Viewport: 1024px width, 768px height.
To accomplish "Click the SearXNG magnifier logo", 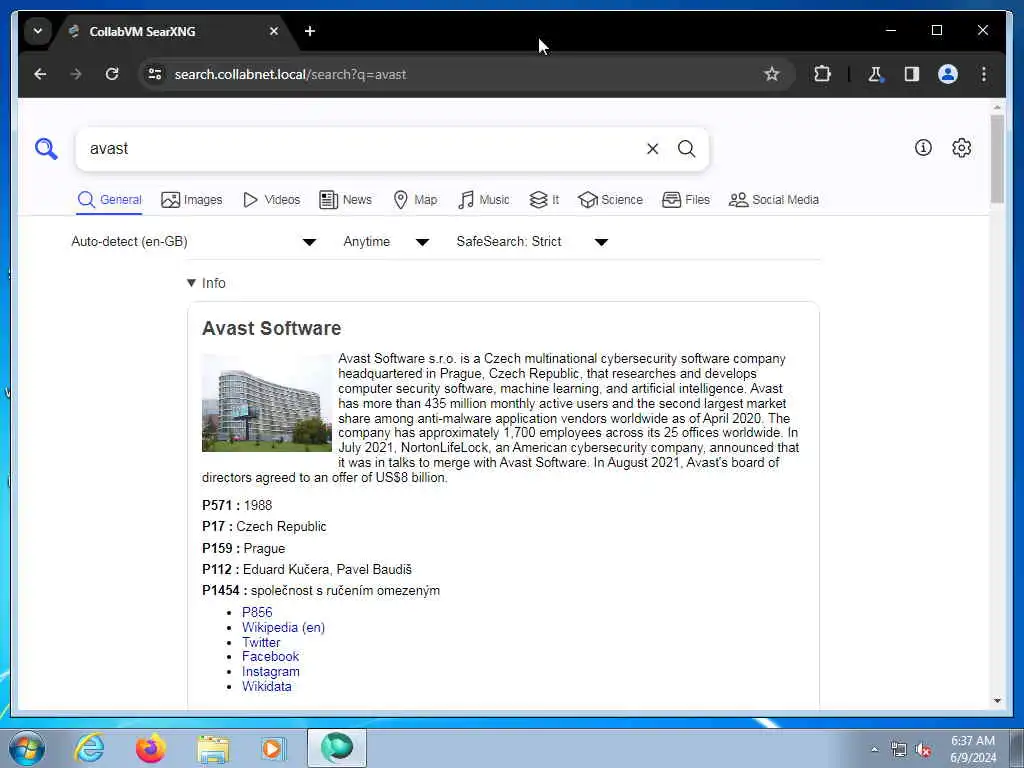I will (x=46, y=149).
